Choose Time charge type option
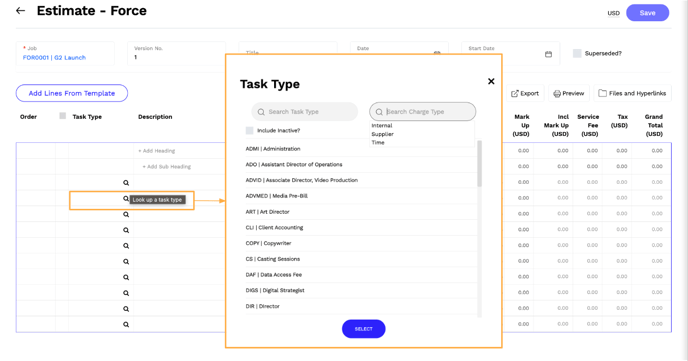688x361 pixels. coord(378,143)
